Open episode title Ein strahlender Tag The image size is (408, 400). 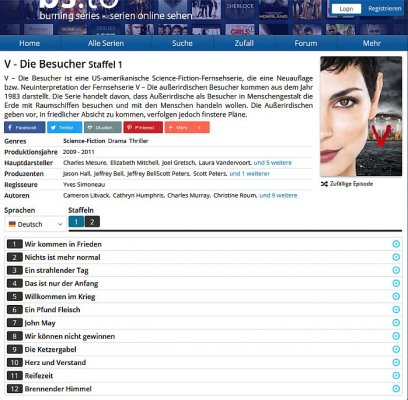(56, 270)
